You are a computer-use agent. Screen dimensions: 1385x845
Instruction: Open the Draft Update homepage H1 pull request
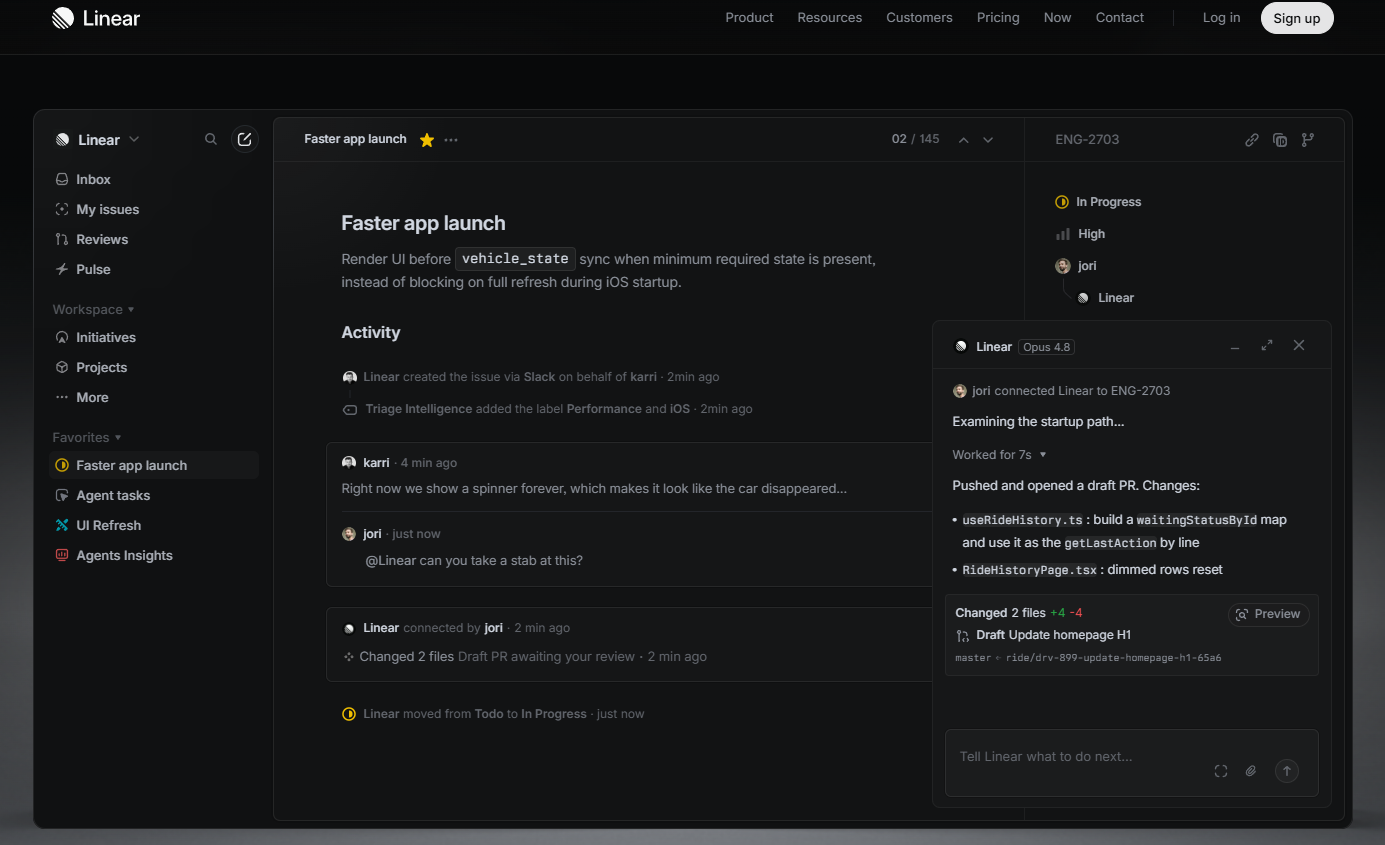coord(1044,635)
